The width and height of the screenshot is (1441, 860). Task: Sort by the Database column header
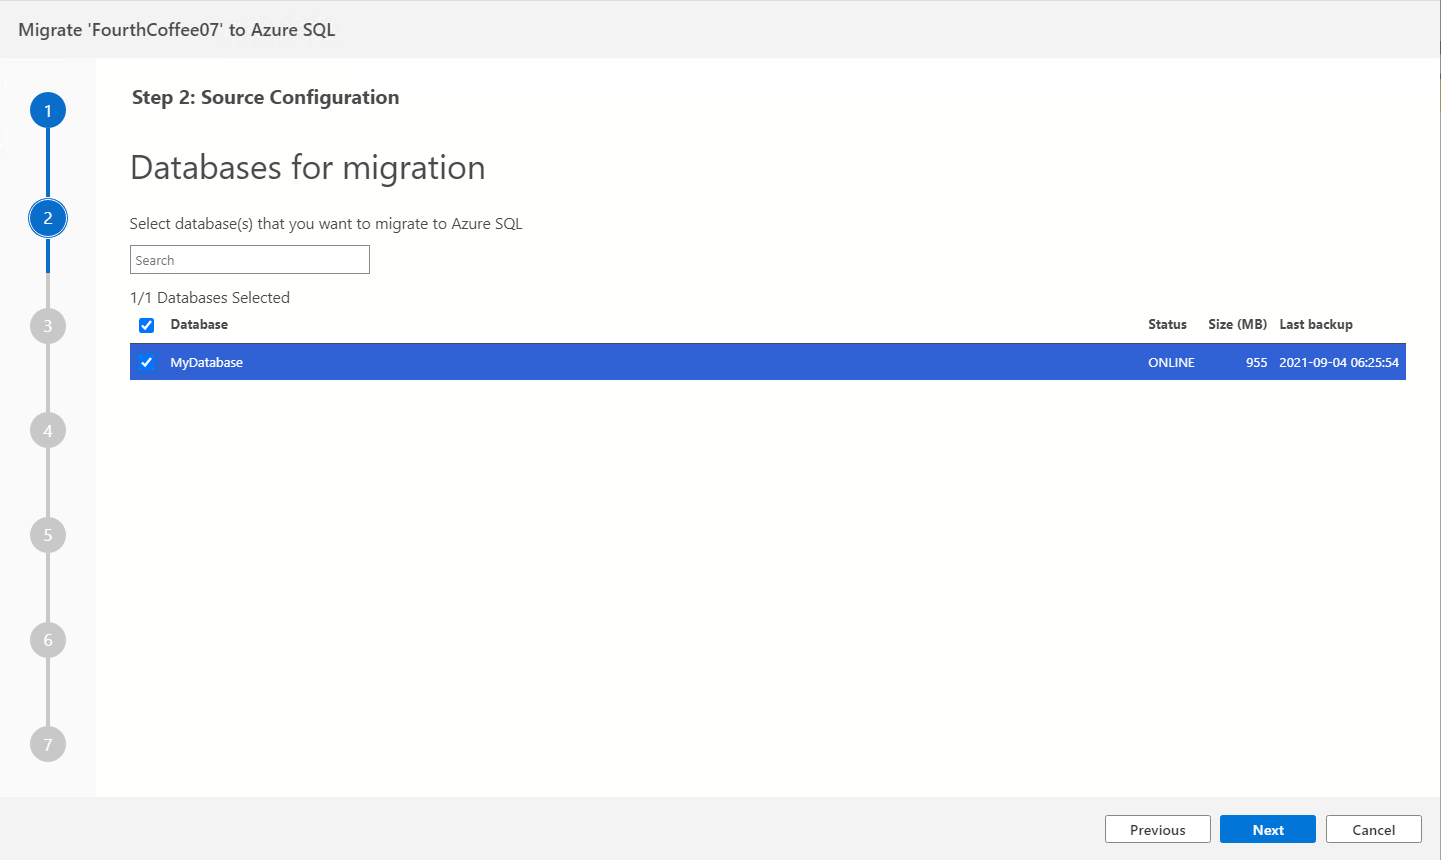pos(199,324)
